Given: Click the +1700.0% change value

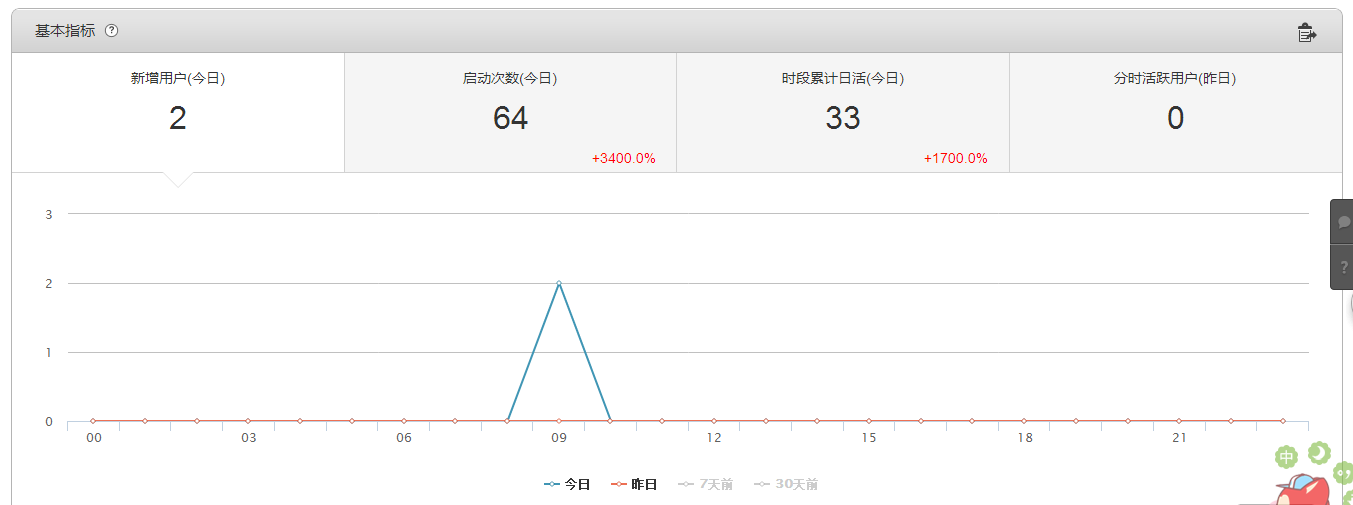Looking at the screenshot, I should coord(955,158).
